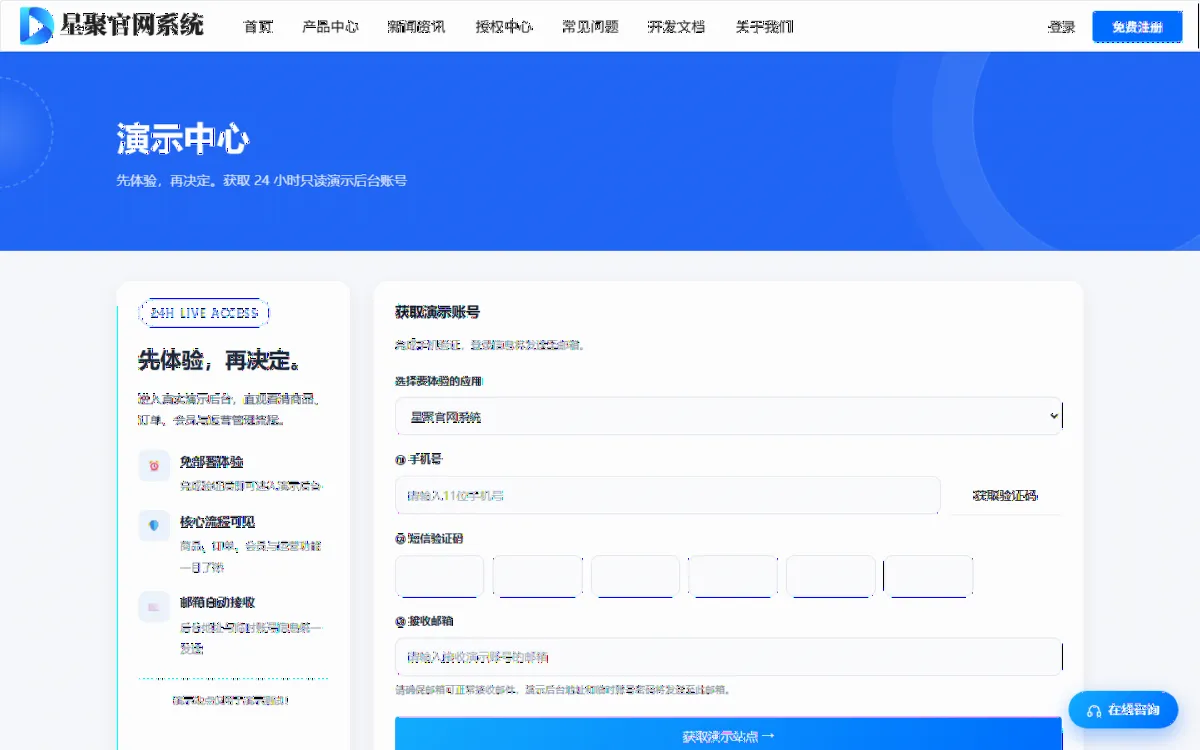Click the 演示中心 page heading
Viewport: 1200px width, 750px height.
point(183,139)
